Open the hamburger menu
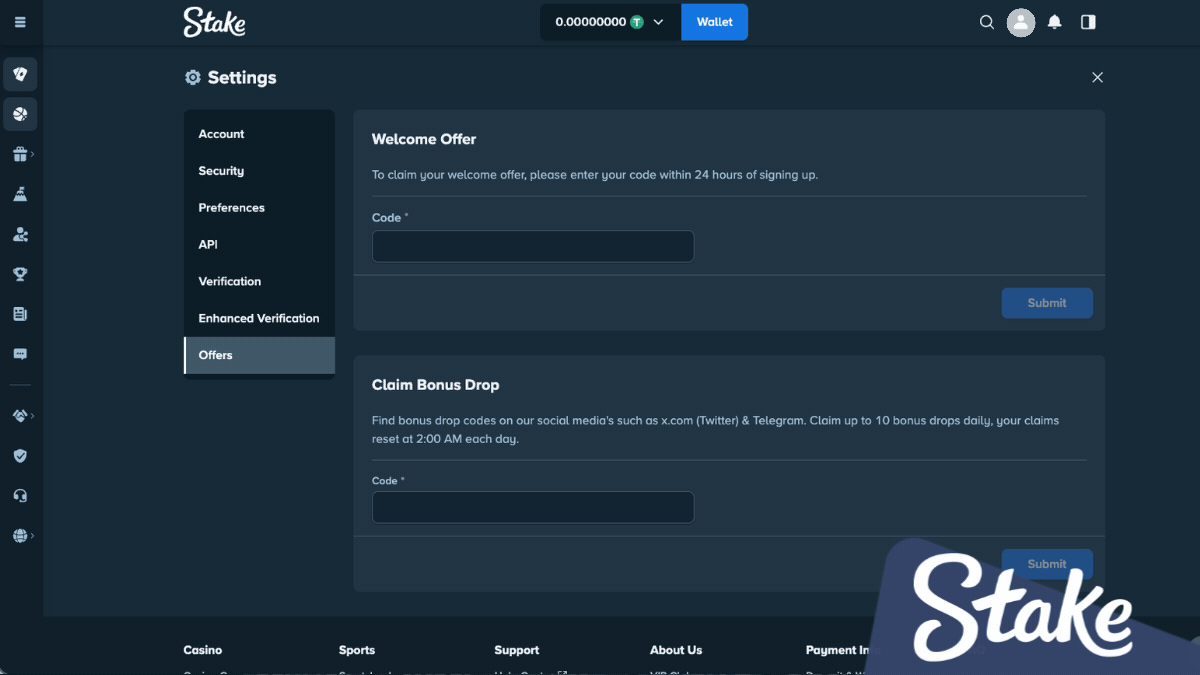The width and height of the screenshot is (1200, 675). [20, 22]
